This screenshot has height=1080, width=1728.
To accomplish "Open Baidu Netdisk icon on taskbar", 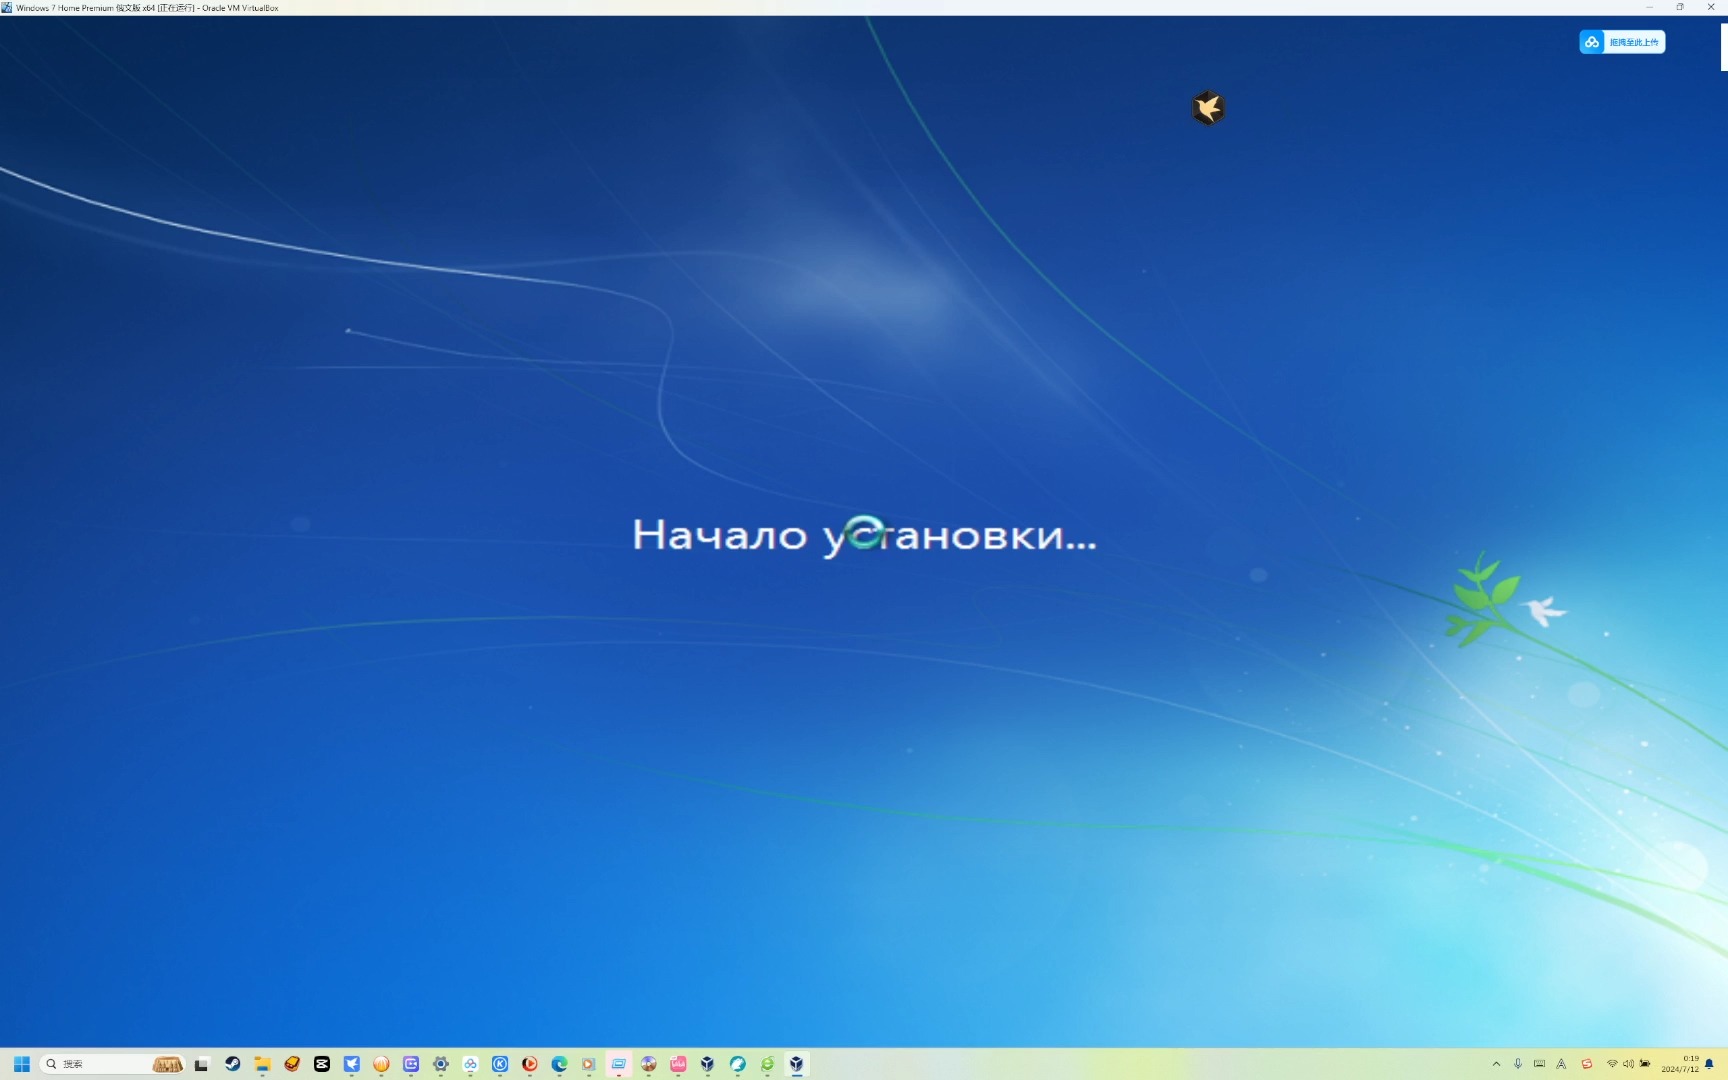I will click(470, 1064).
